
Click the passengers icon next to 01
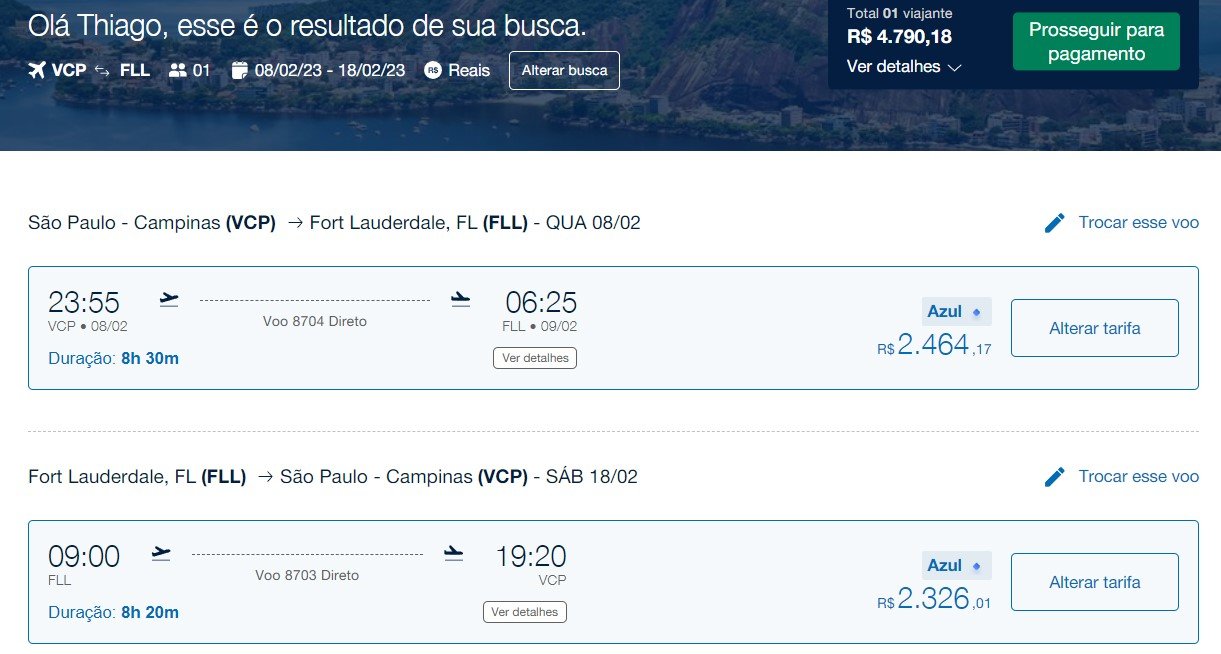point(178,71)
